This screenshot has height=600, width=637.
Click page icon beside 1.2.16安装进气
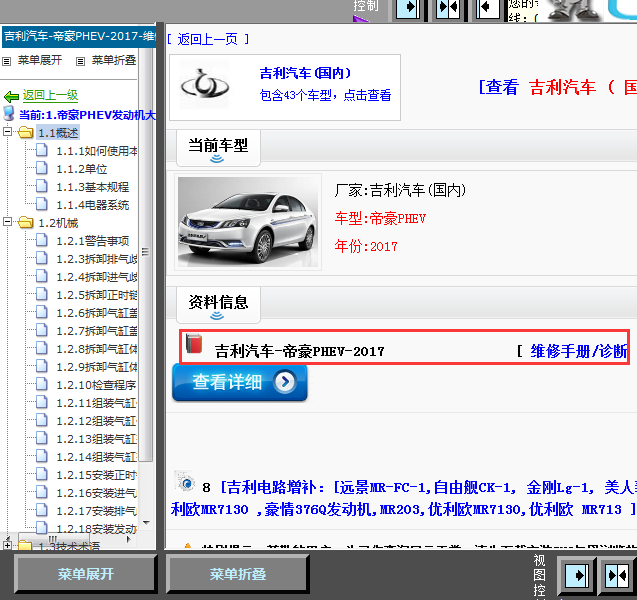click(x=41, y=492)
